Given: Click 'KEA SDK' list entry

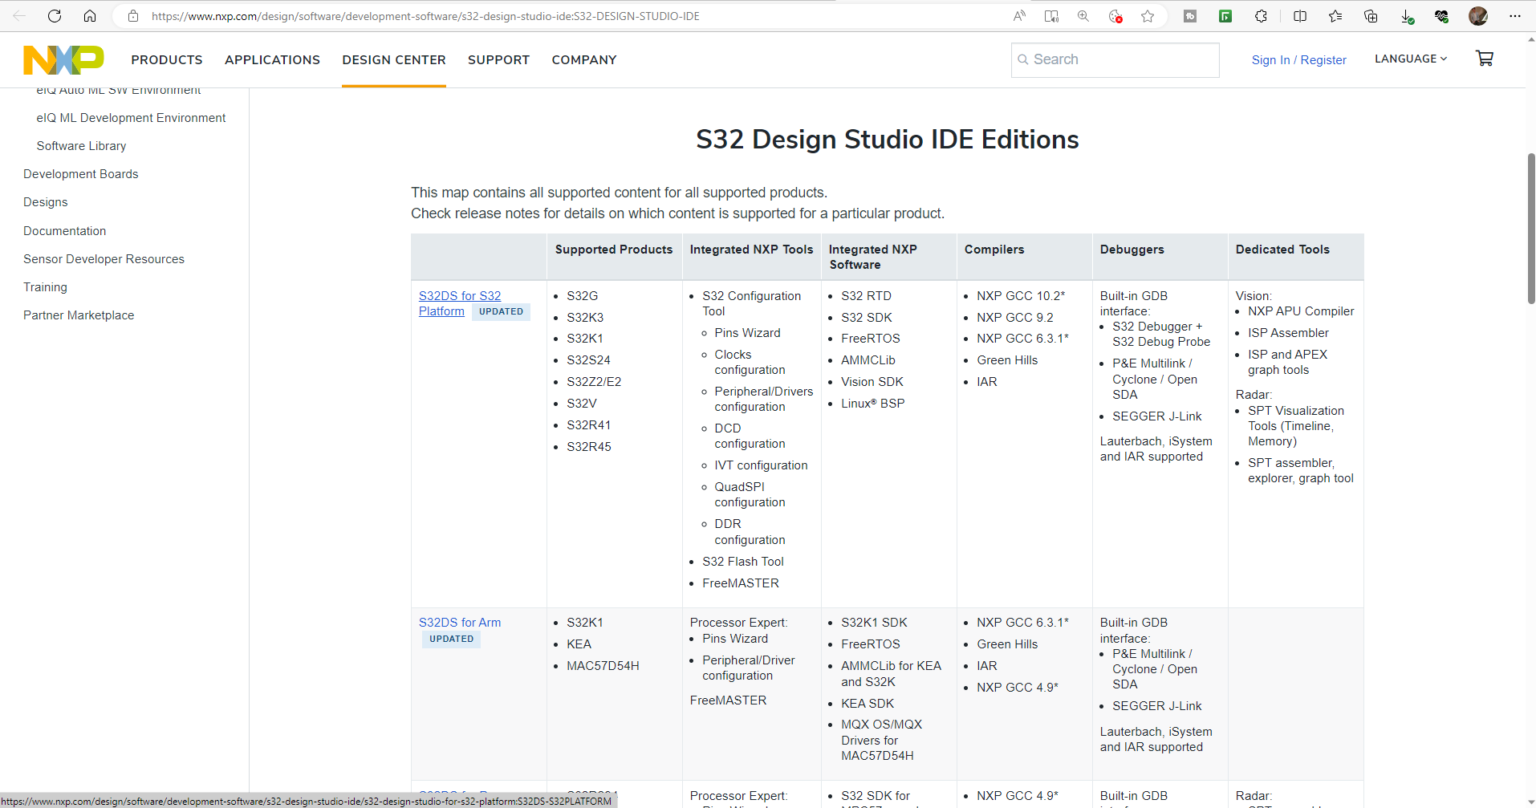Looking at the screenshot, I should coord(868,704).
